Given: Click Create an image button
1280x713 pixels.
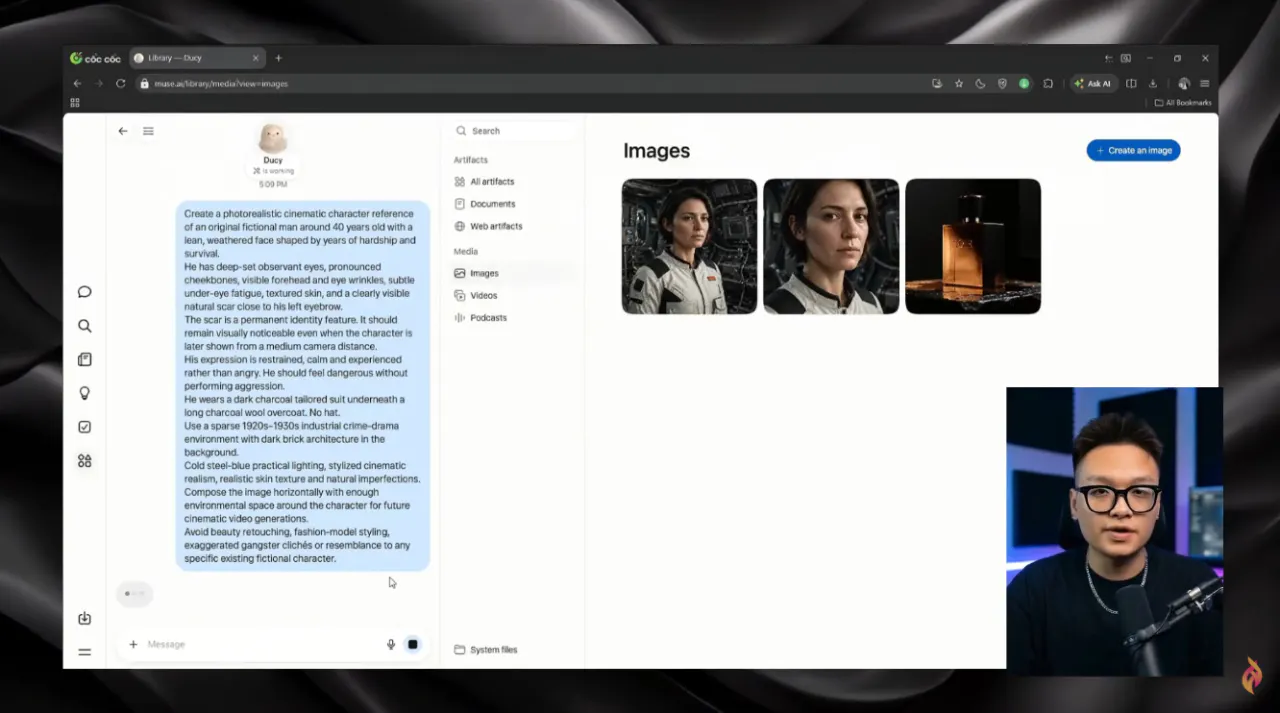Looking at the screenshot, I should coord(1133,150).
